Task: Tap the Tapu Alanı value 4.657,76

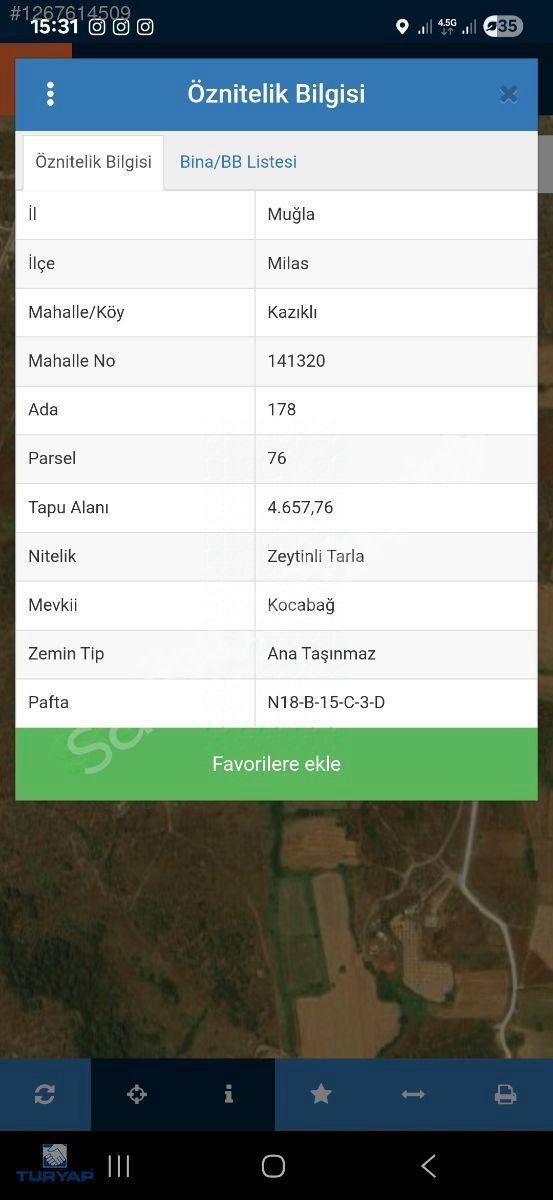Action: (300, 508)
